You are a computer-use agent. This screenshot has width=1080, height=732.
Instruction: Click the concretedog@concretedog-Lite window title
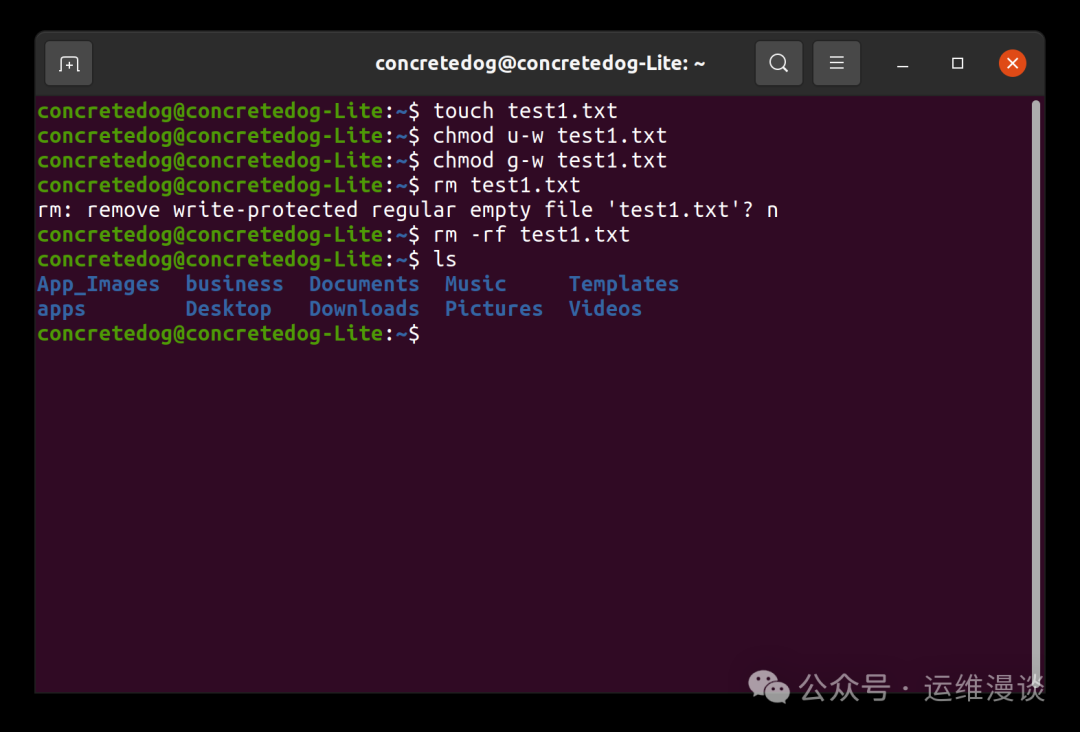pos(540,63)
